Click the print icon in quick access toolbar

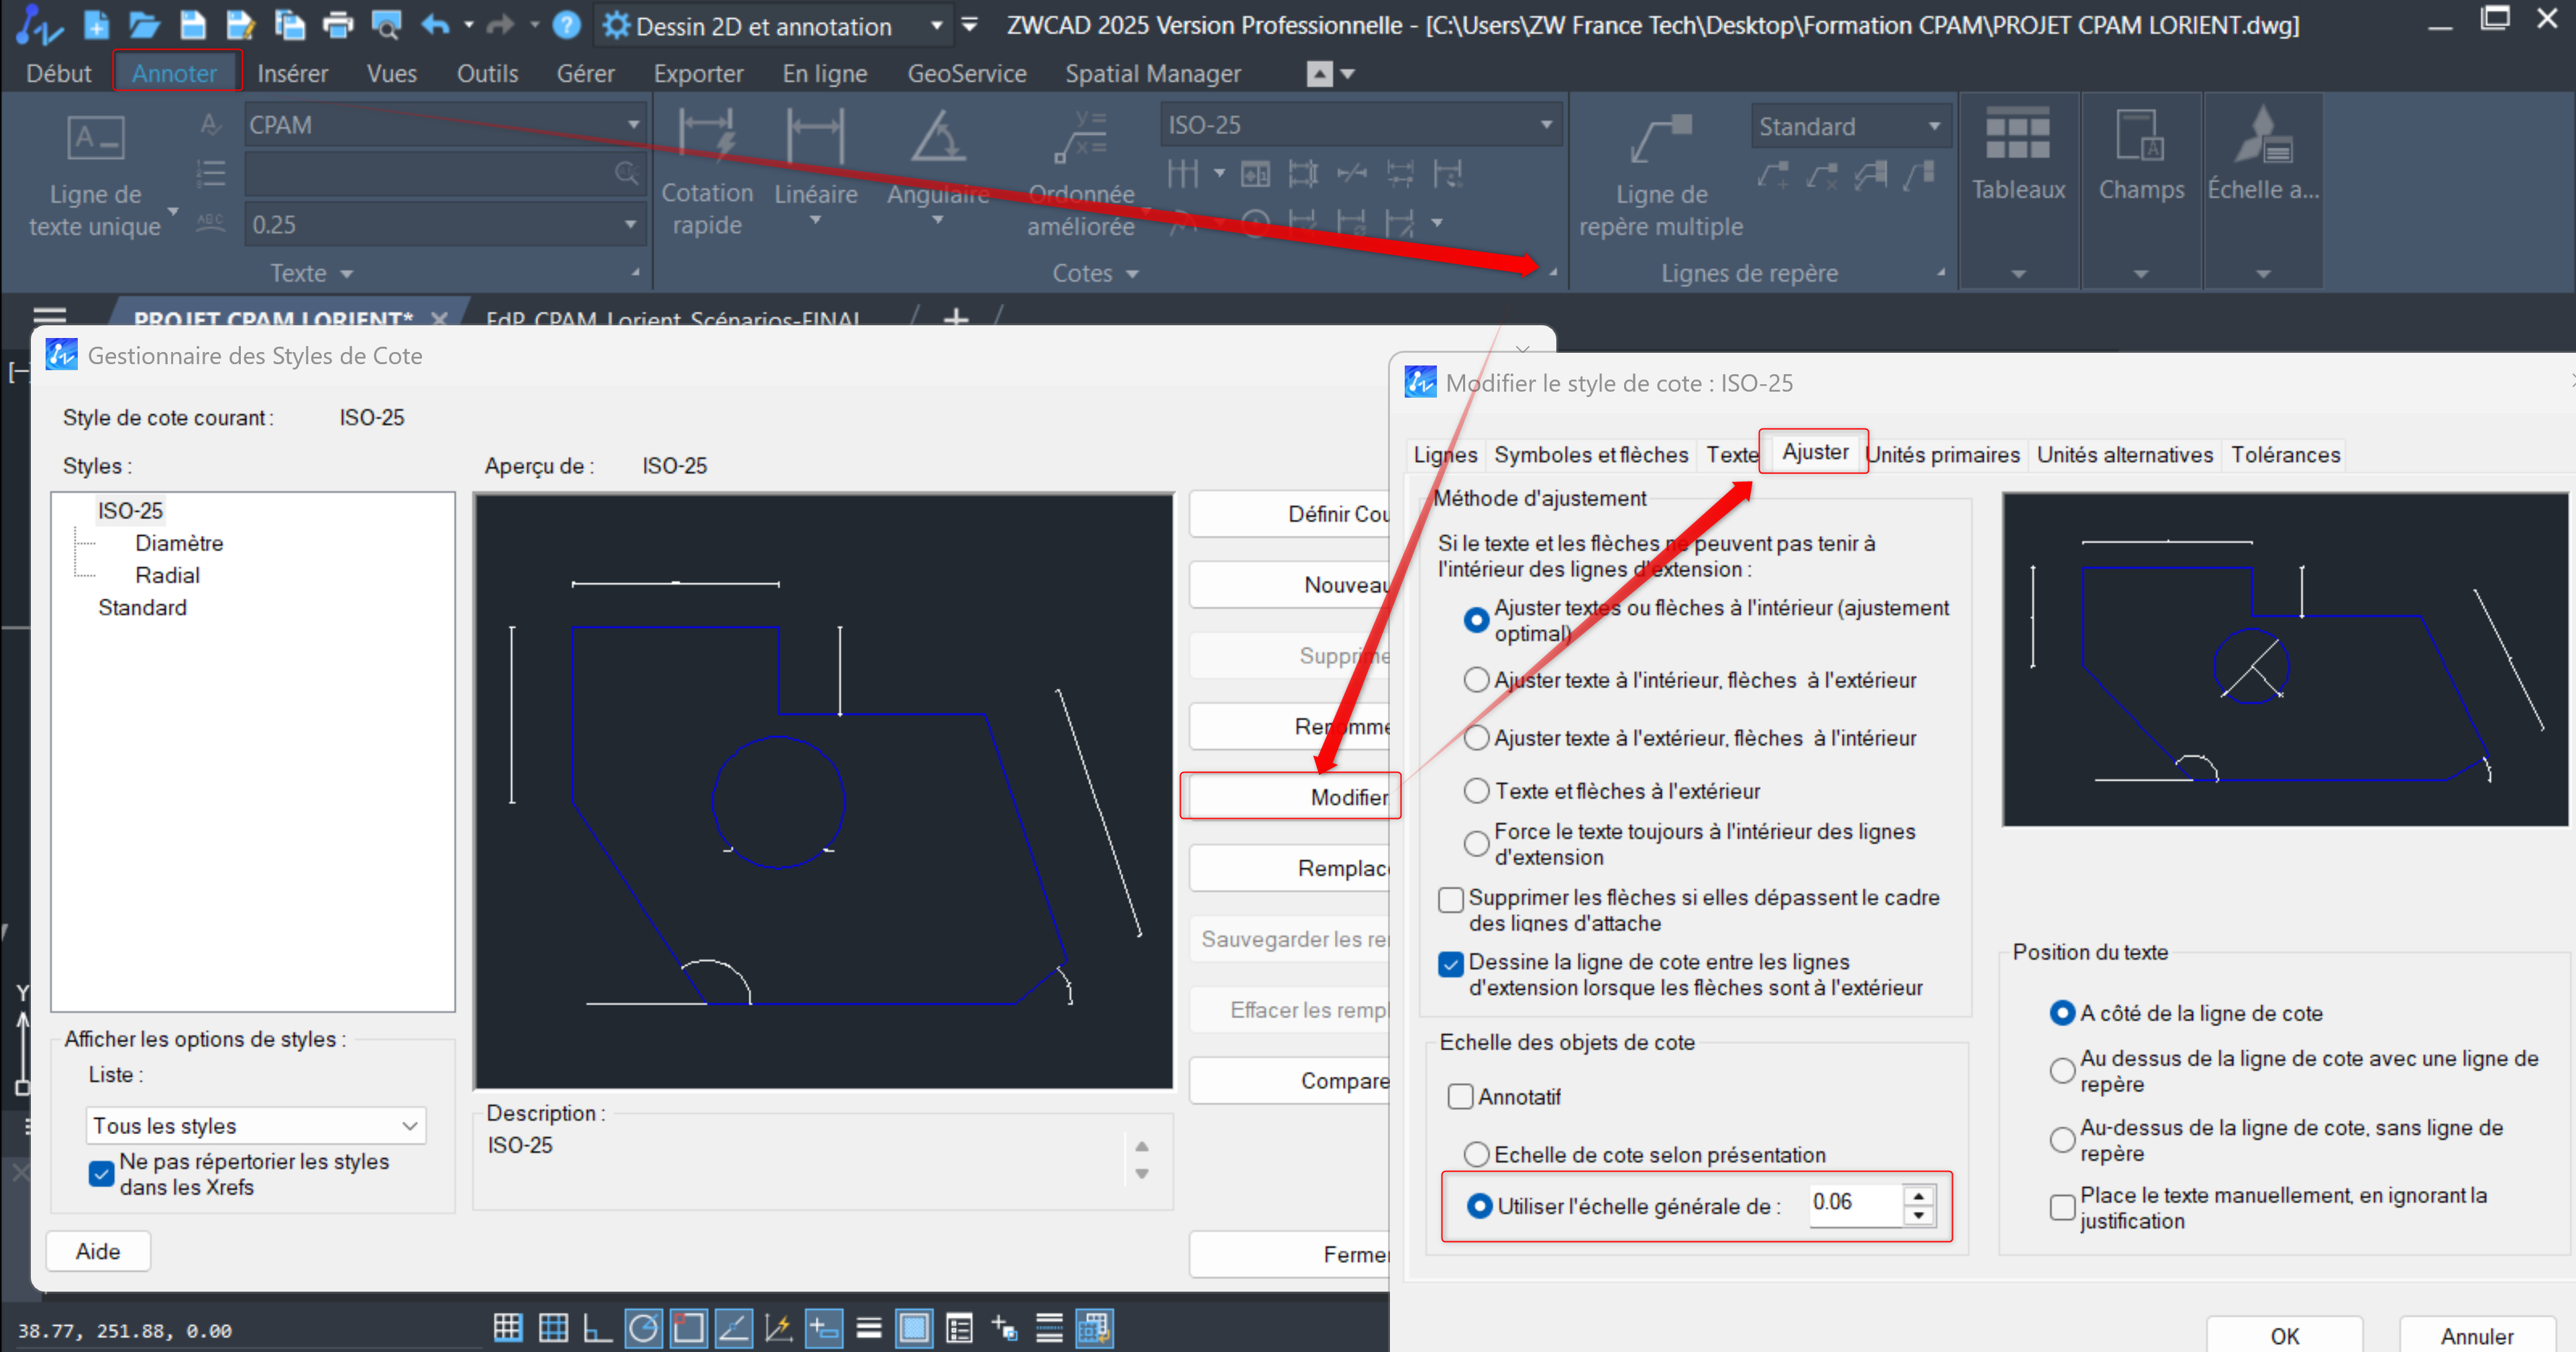pyautogui.click(x=338, y=25)
